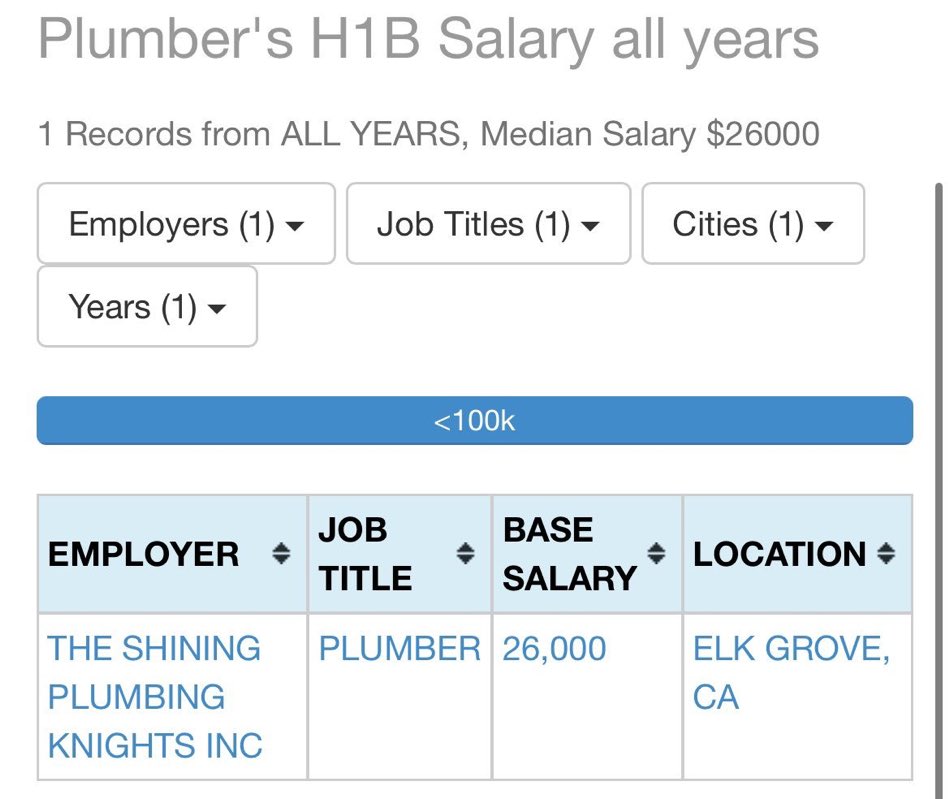Click the caret arrow on Cities button
The height and width of the screenshot is (799, 950).
(x=824, y=227)
